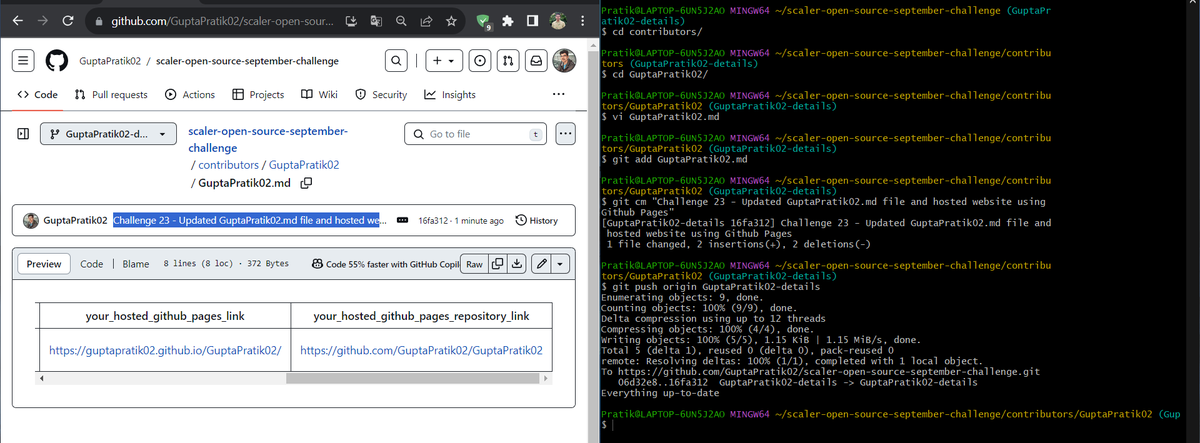Open the file options more menu

566,134
